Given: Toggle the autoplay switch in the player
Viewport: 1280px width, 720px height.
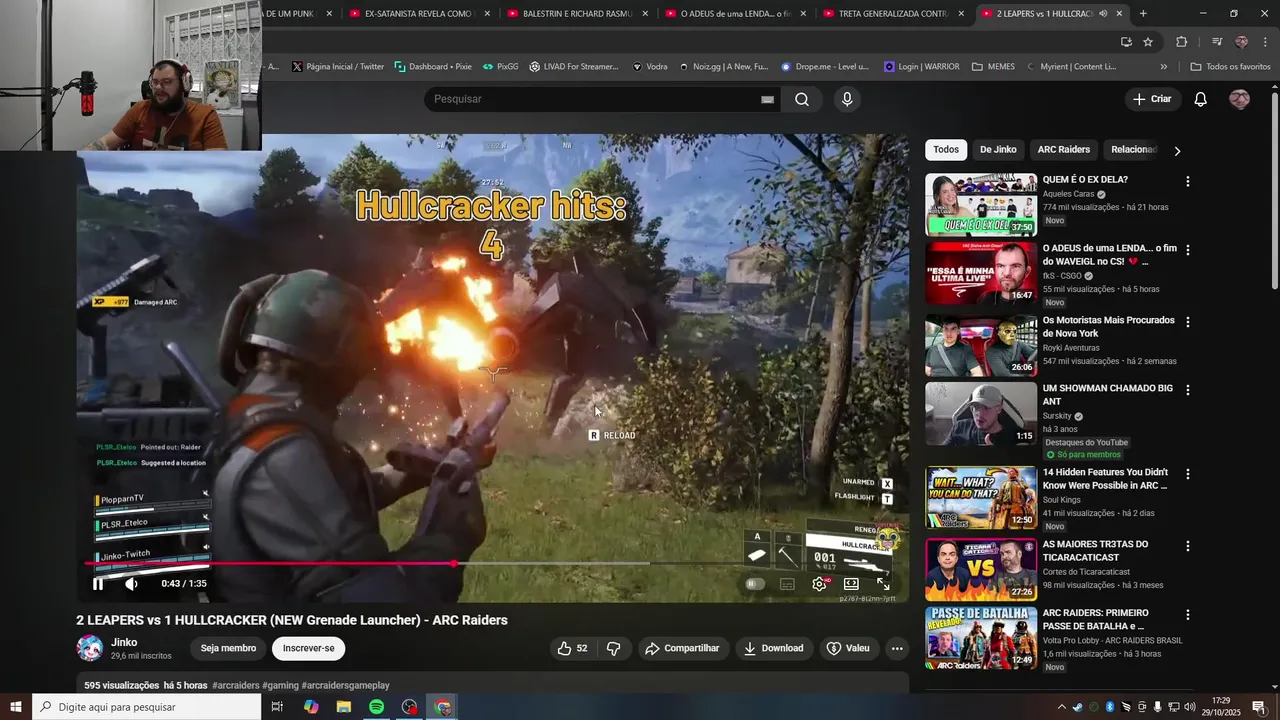Looking at the screenshot, I should (x=755, y=584).
